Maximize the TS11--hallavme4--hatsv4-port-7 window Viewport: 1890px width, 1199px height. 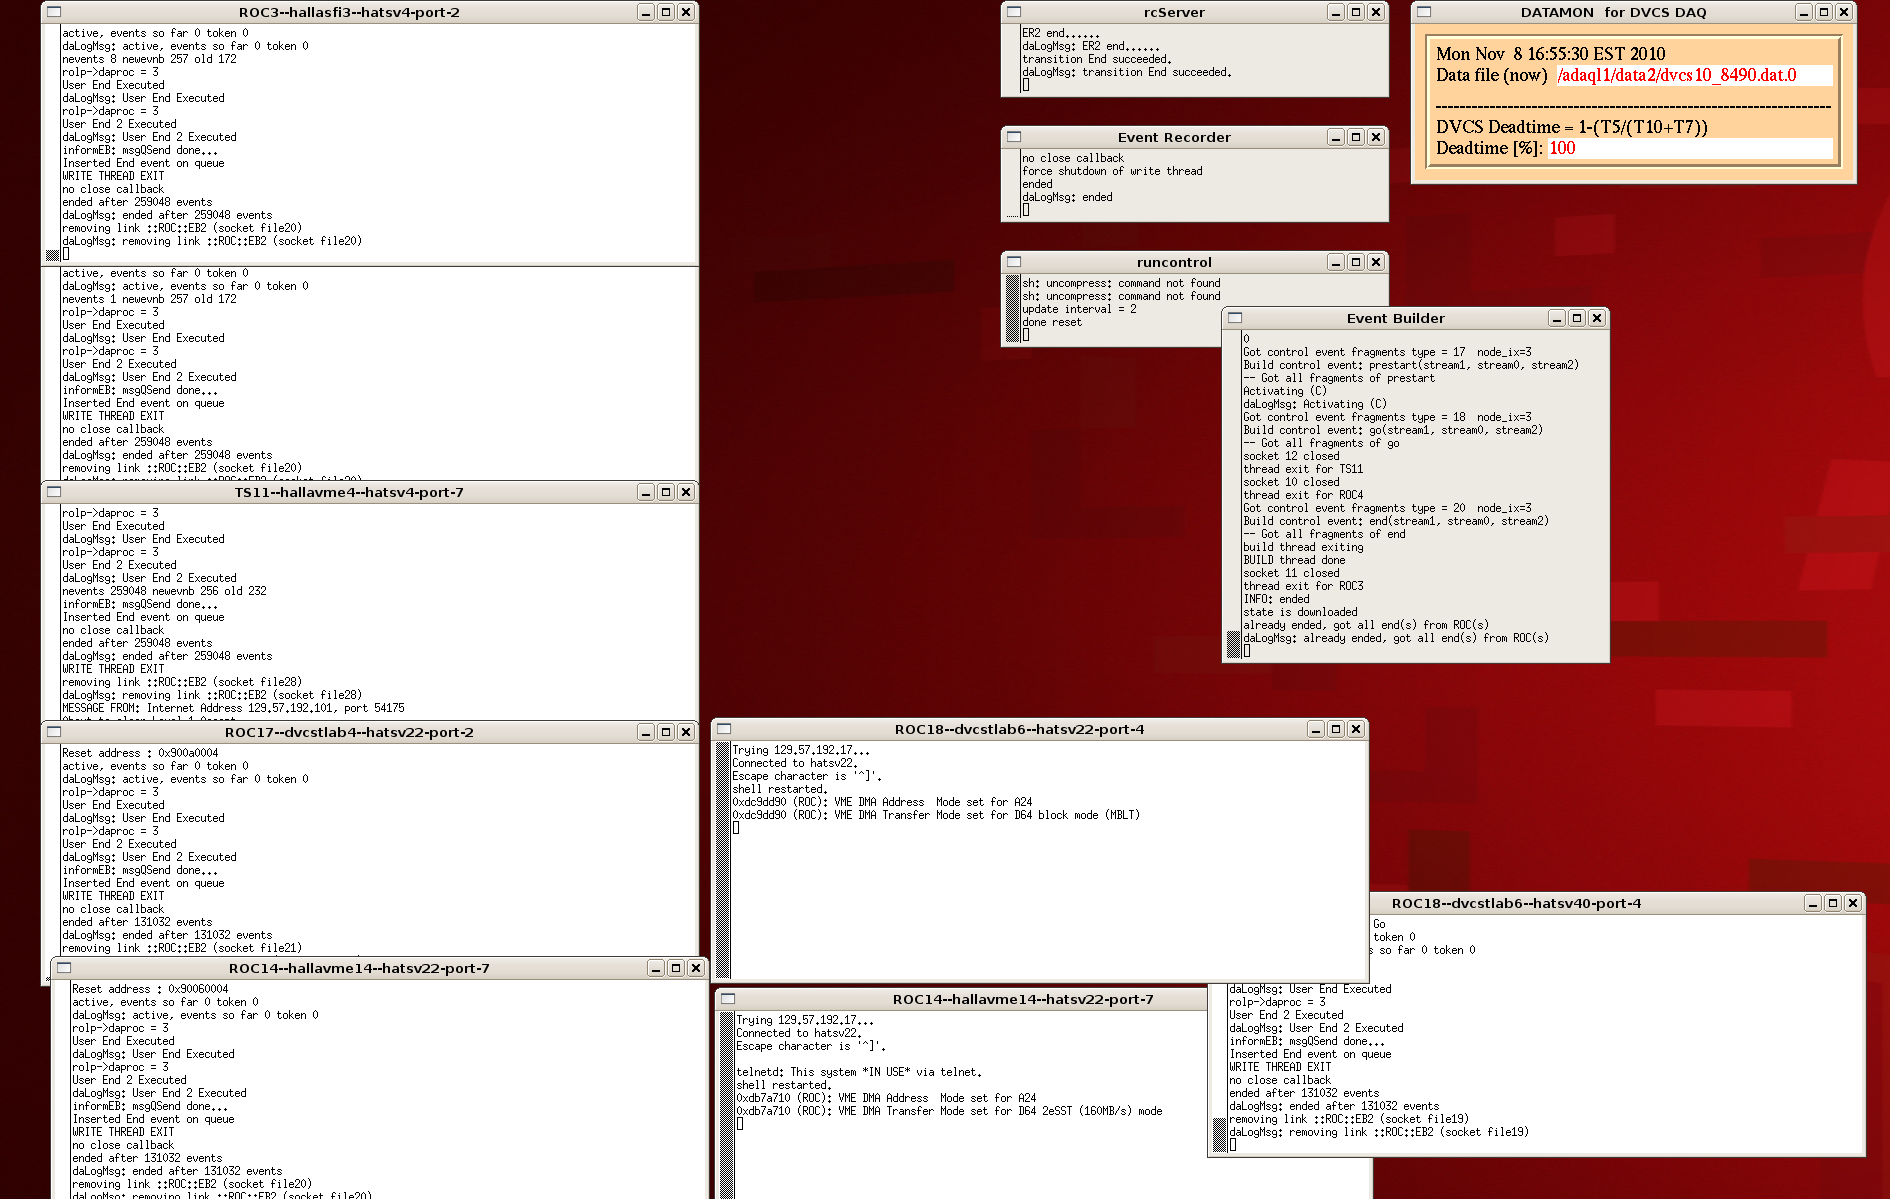tap(666, 492)
